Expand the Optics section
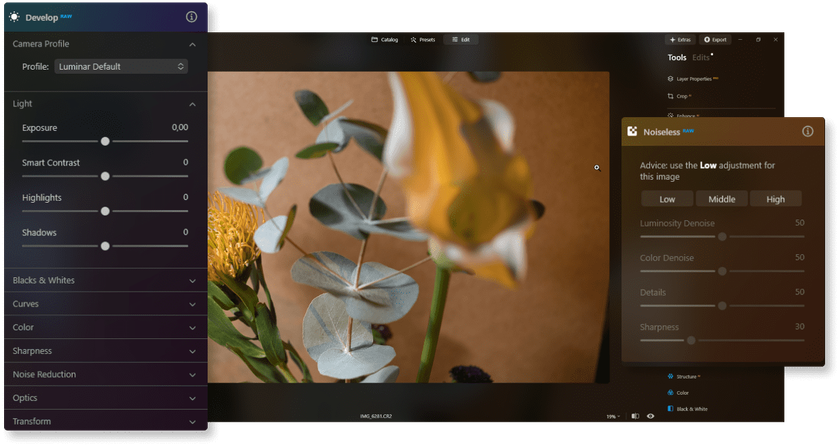This screenshot has height=446, width=840. 106,398
